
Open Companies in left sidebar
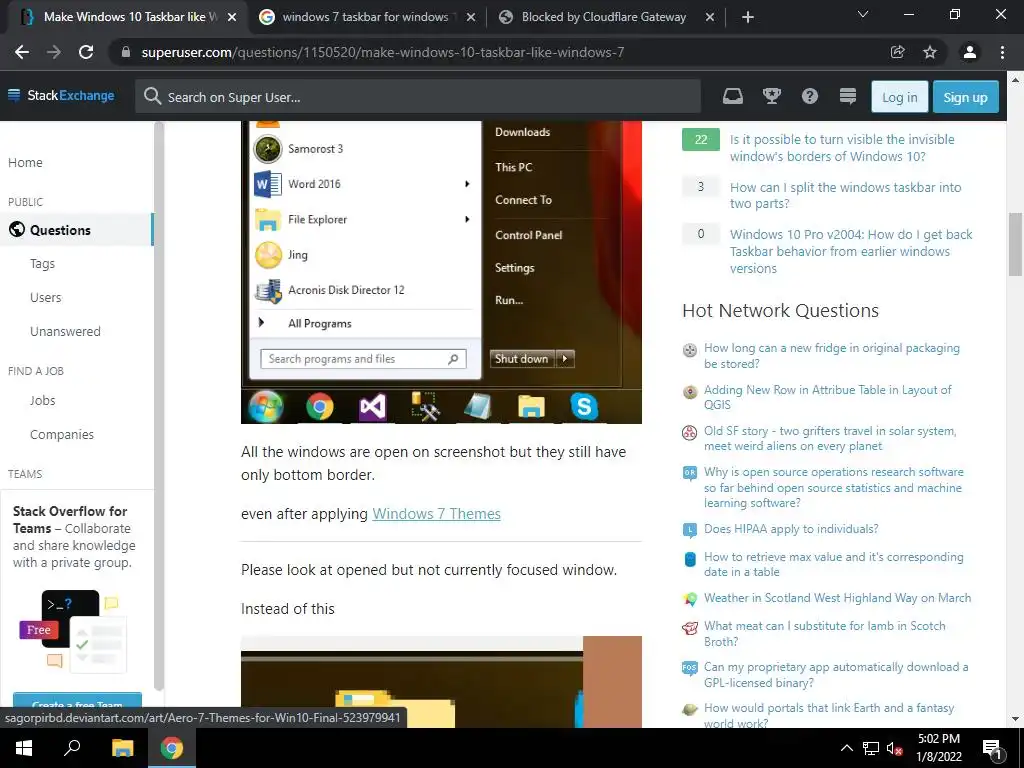(x=62, y=434)
